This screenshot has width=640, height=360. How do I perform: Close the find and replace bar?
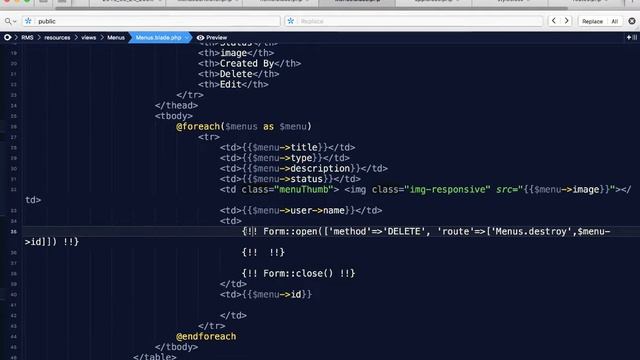[x=632, y=21]
